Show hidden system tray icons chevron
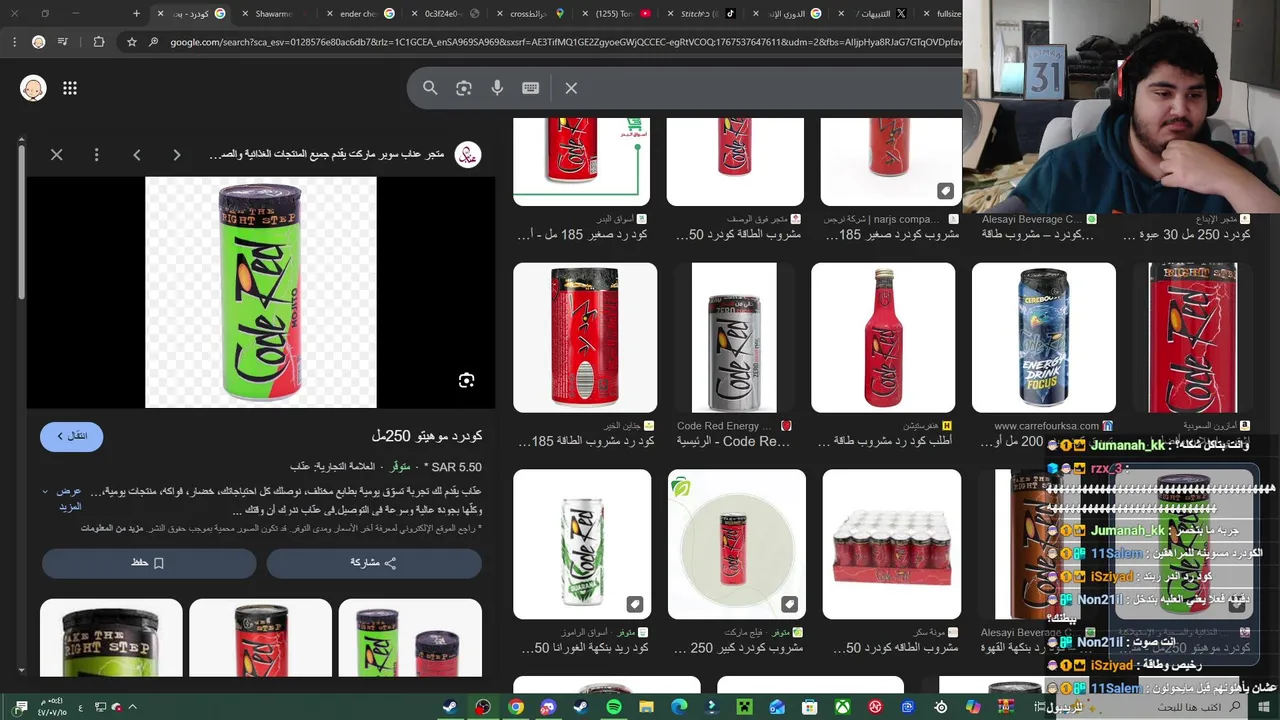The width and height of the screenshot is (1280, 720). [132, 707]
